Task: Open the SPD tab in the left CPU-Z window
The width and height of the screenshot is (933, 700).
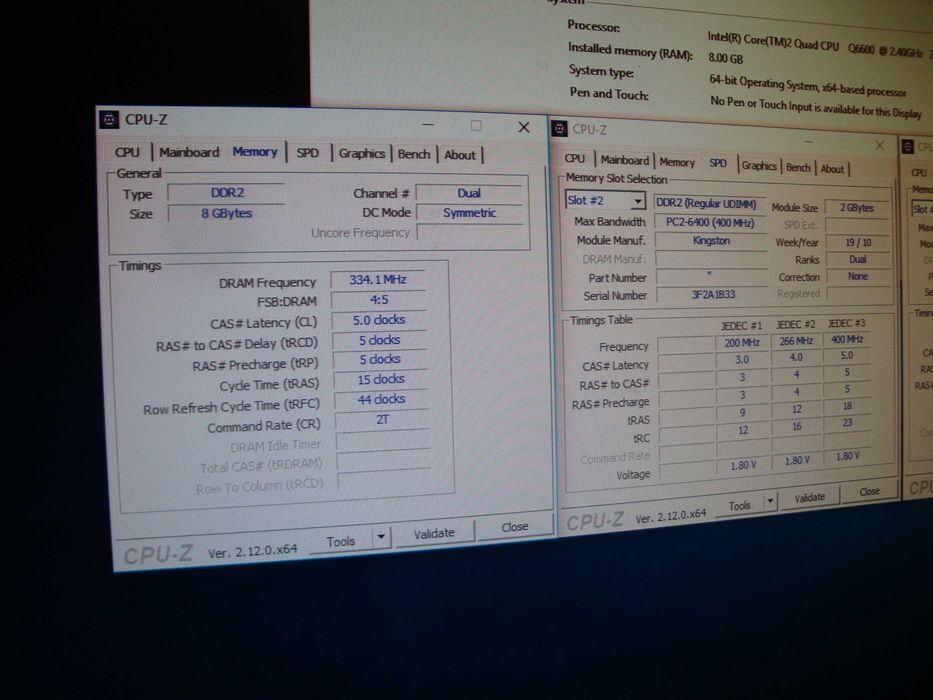Action: tap(308, 153)
